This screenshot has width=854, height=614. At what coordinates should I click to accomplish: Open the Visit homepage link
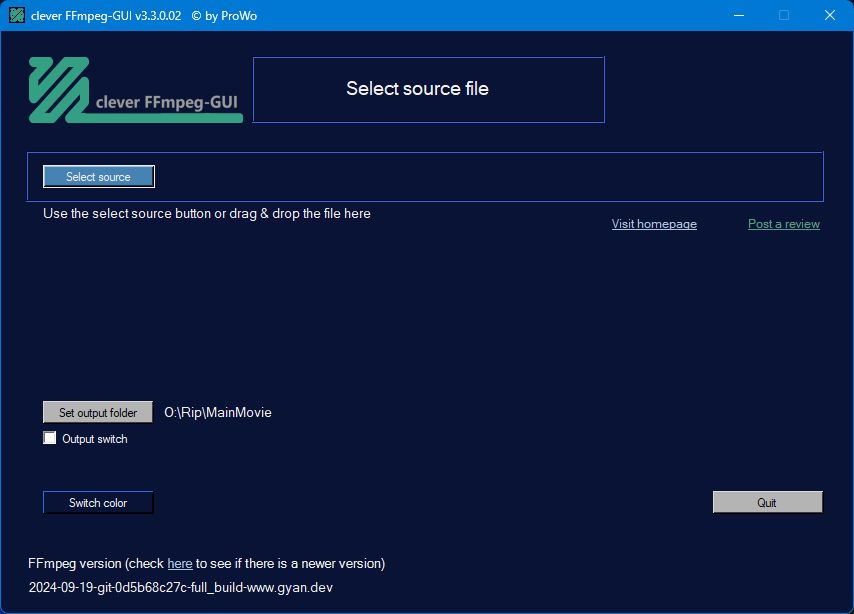654,224
